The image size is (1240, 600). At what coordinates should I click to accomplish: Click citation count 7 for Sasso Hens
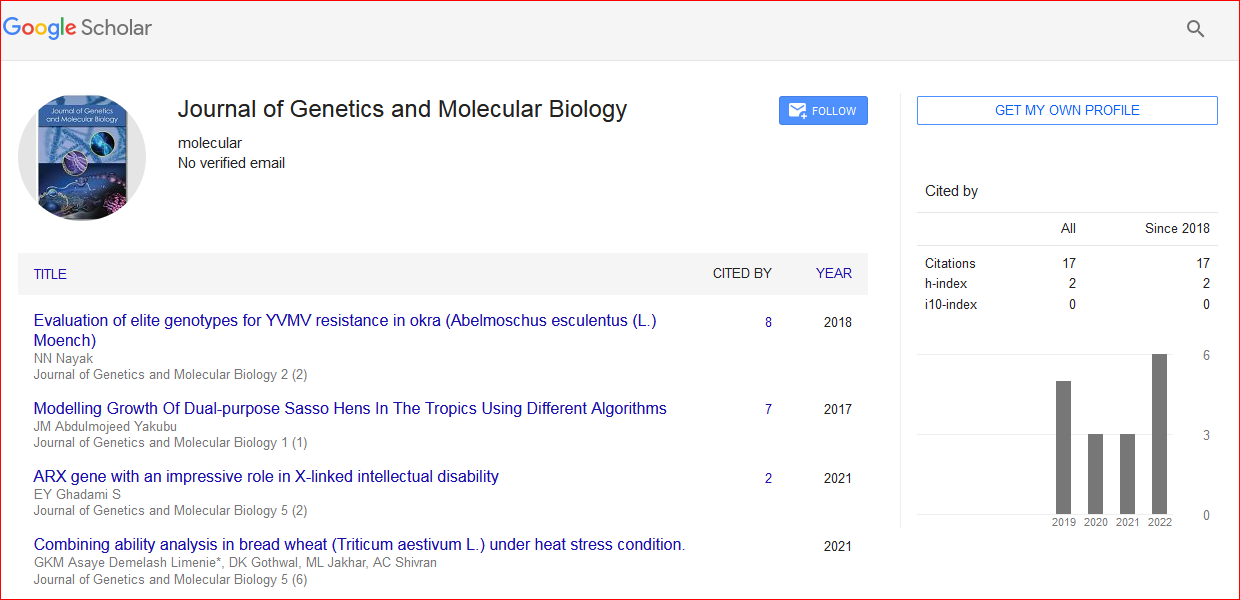768,409
